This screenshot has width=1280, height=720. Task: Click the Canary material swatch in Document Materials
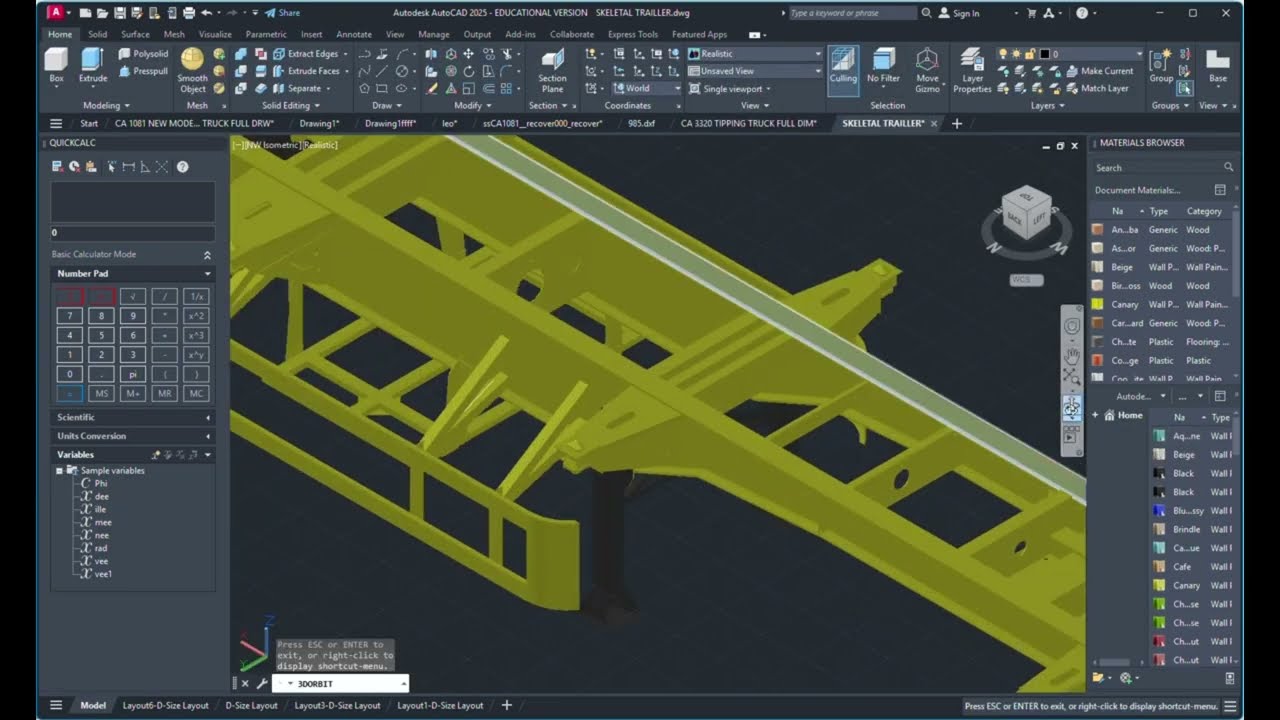tap(1097, 304)
